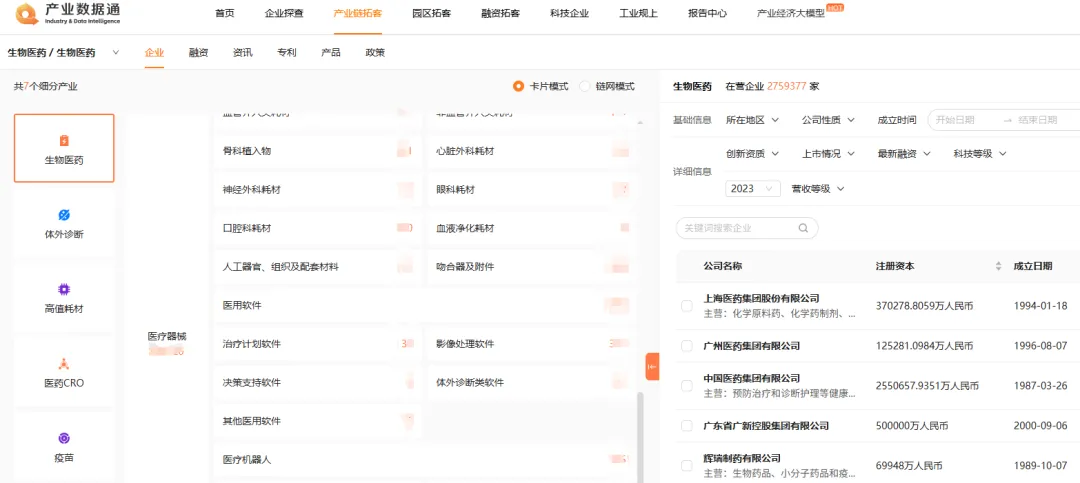The height and width of the screenshot is (483, 1080).
Task: Check the box for 上海医药集团股份有限公司
Action: [687, 306]
